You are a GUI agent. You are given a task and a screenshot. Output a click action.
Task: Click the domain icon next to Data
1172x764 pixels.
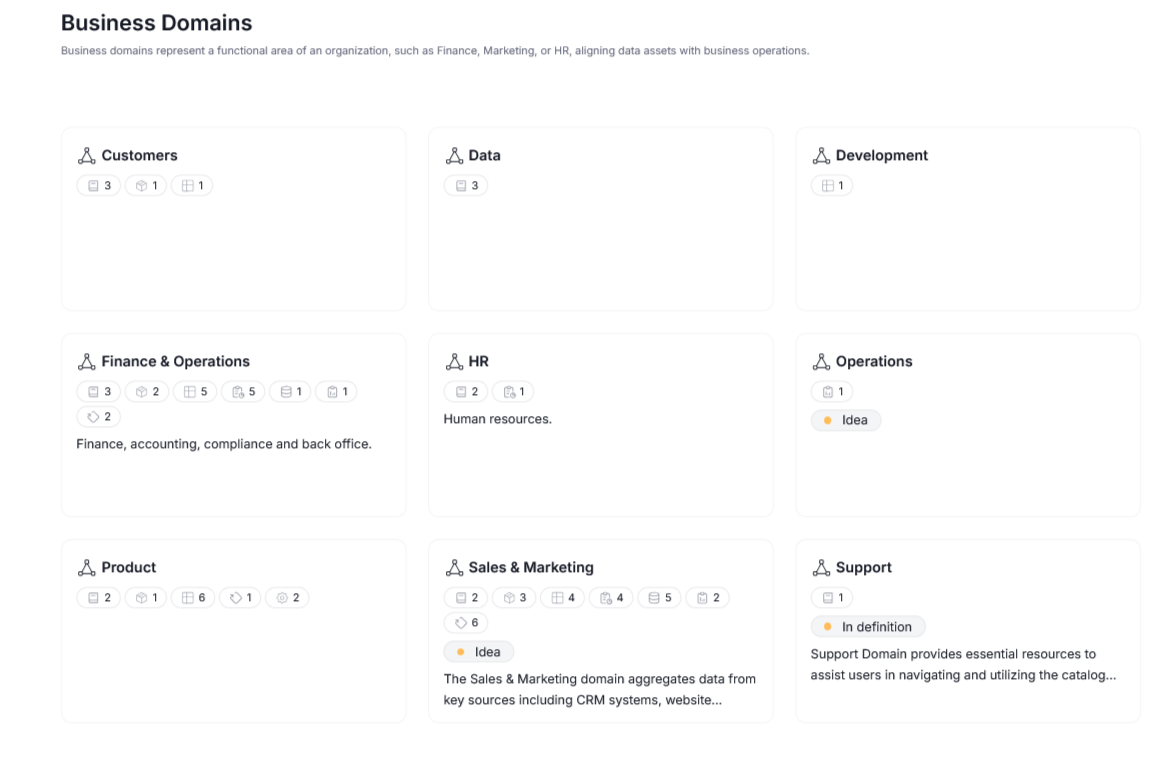454,156
